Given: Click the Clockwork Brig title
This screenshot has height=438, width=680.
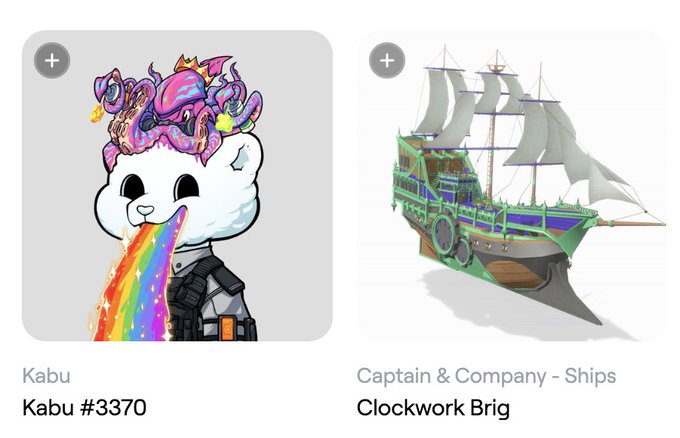Looking at the screenshot, I should 433,408.
